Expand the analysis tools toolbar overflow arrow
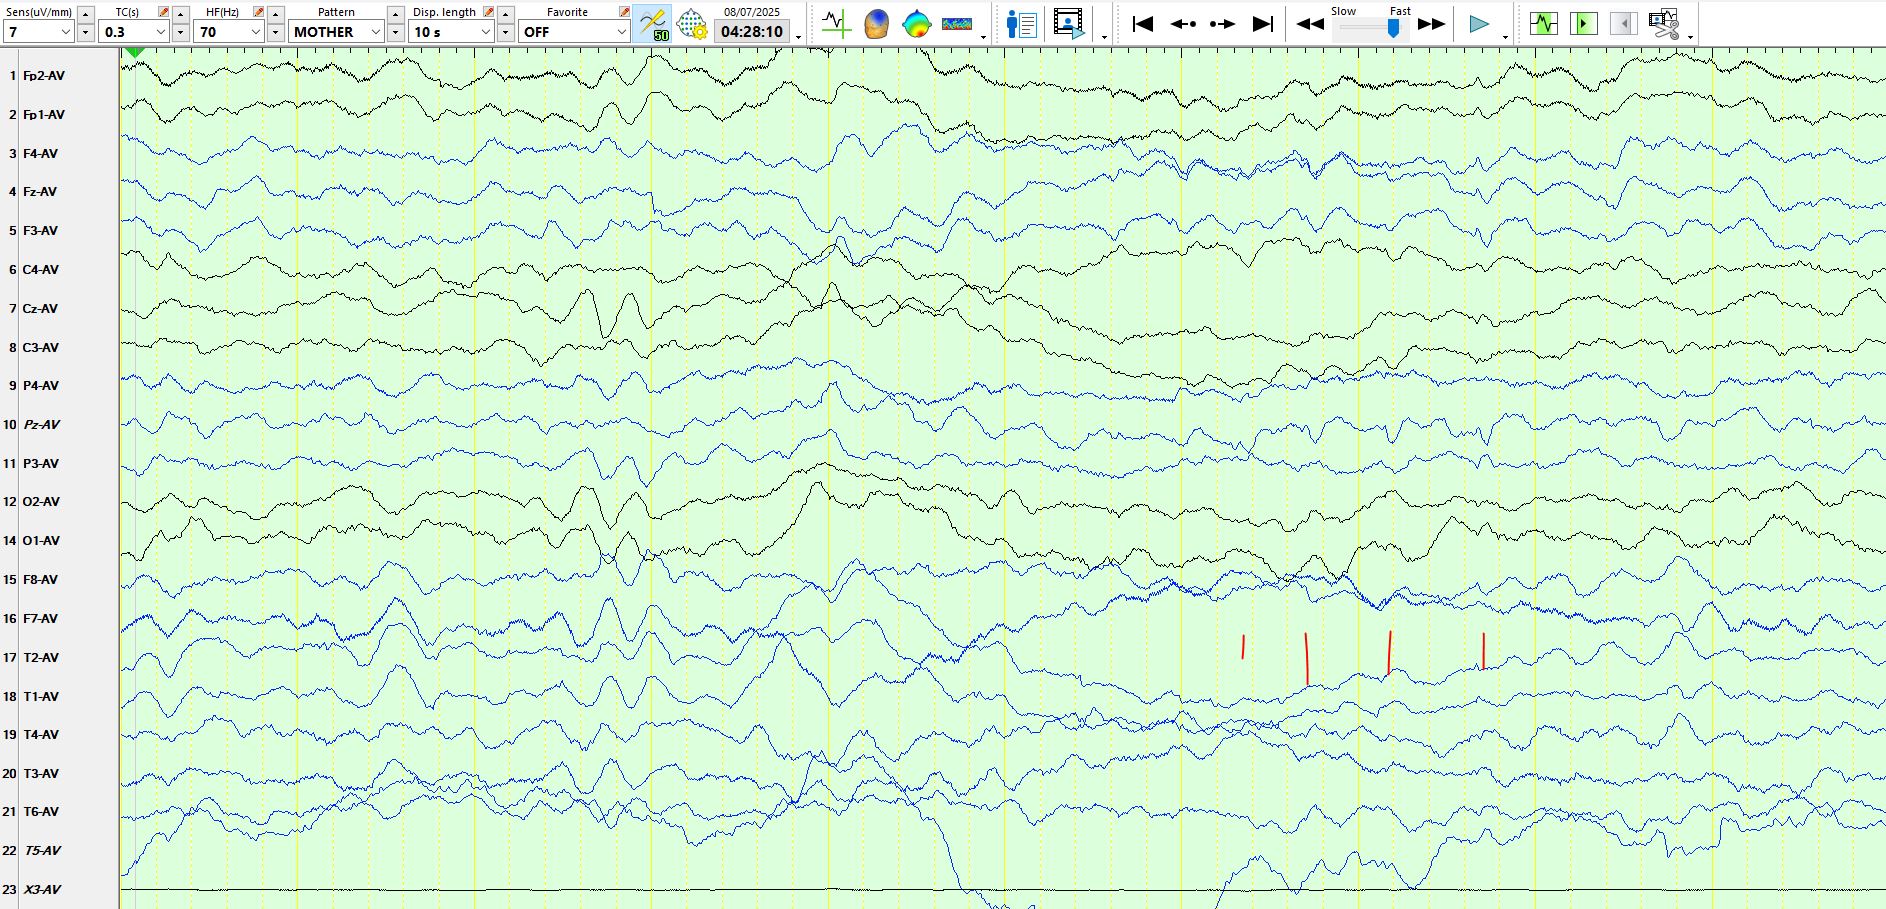Image resolution: width=1886 pixels, height=909 pixels. tap(984, 37)
